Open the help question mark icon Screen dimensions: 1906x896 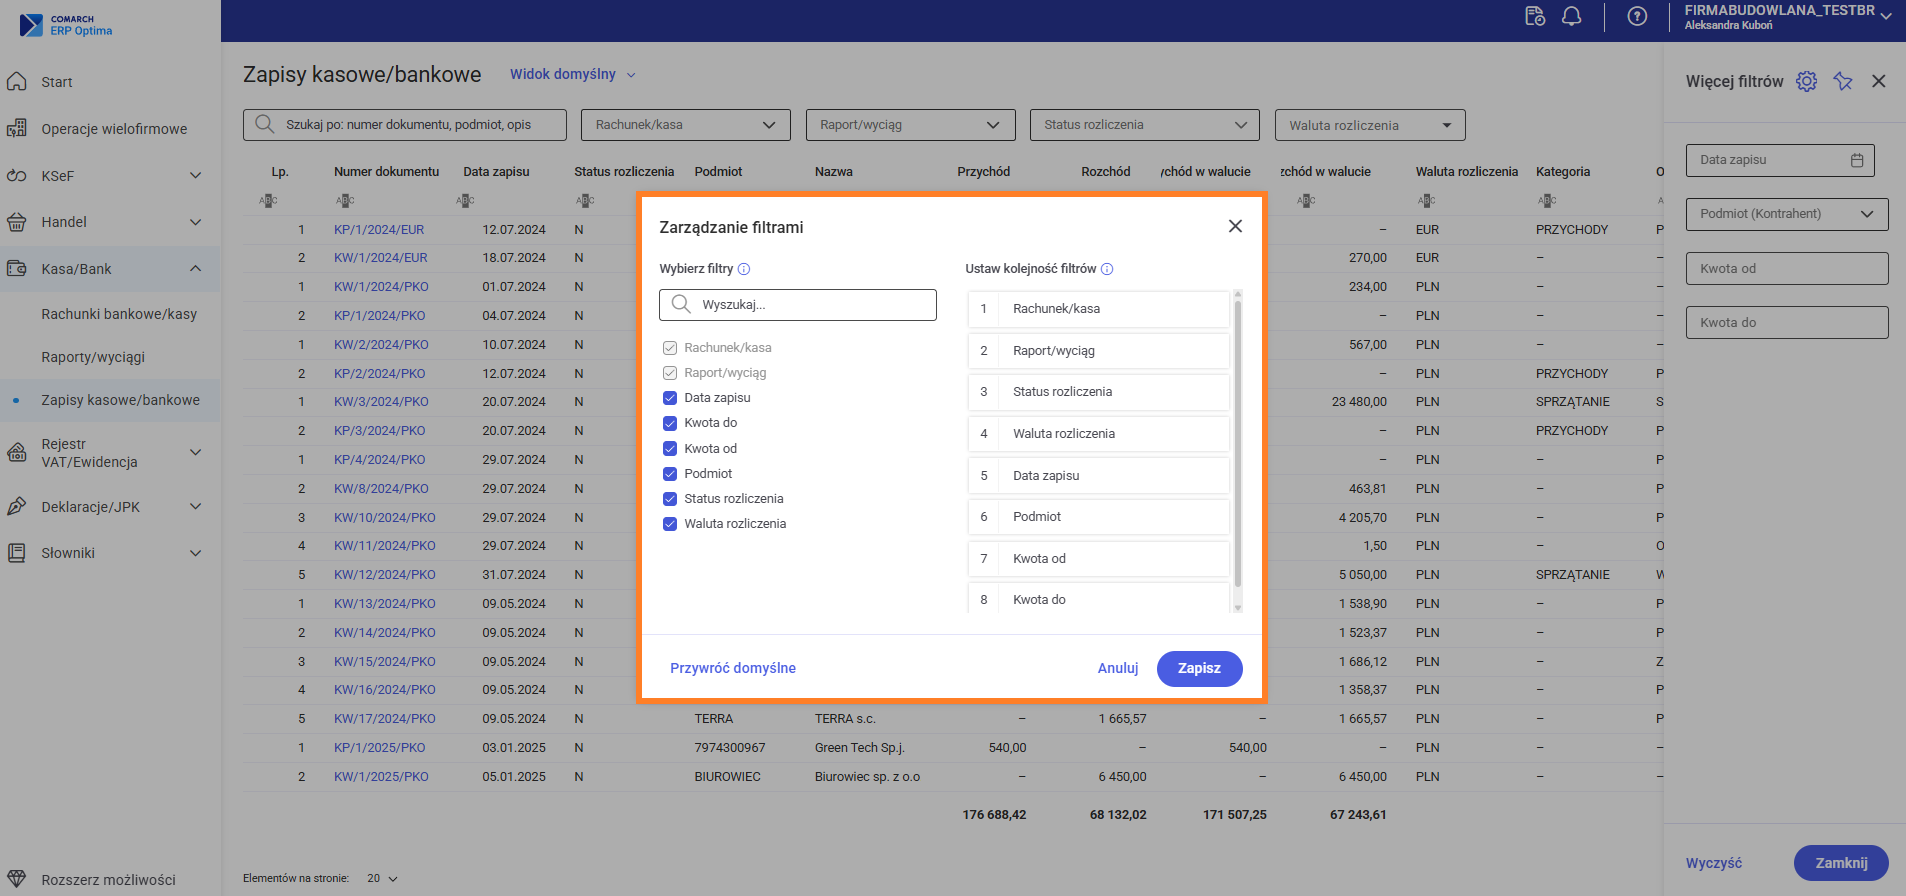point(1637,16)
